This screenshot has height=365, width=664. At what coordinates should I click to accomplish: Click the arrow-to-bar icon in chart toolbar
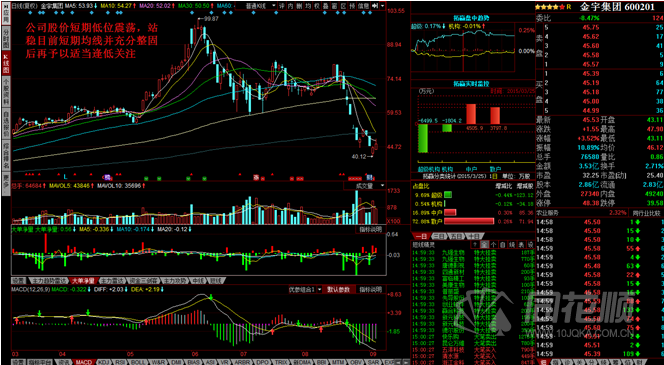pos(375,6)
